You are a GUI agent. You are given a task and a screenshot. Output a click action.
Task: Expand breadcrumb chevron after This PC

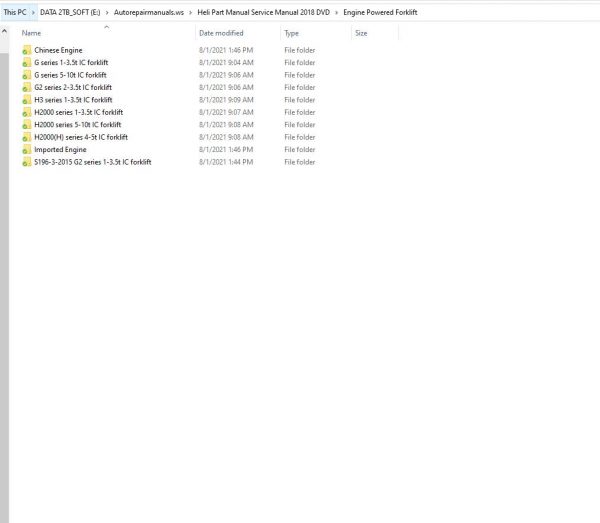pyautogui.click(x=33, y=13)
